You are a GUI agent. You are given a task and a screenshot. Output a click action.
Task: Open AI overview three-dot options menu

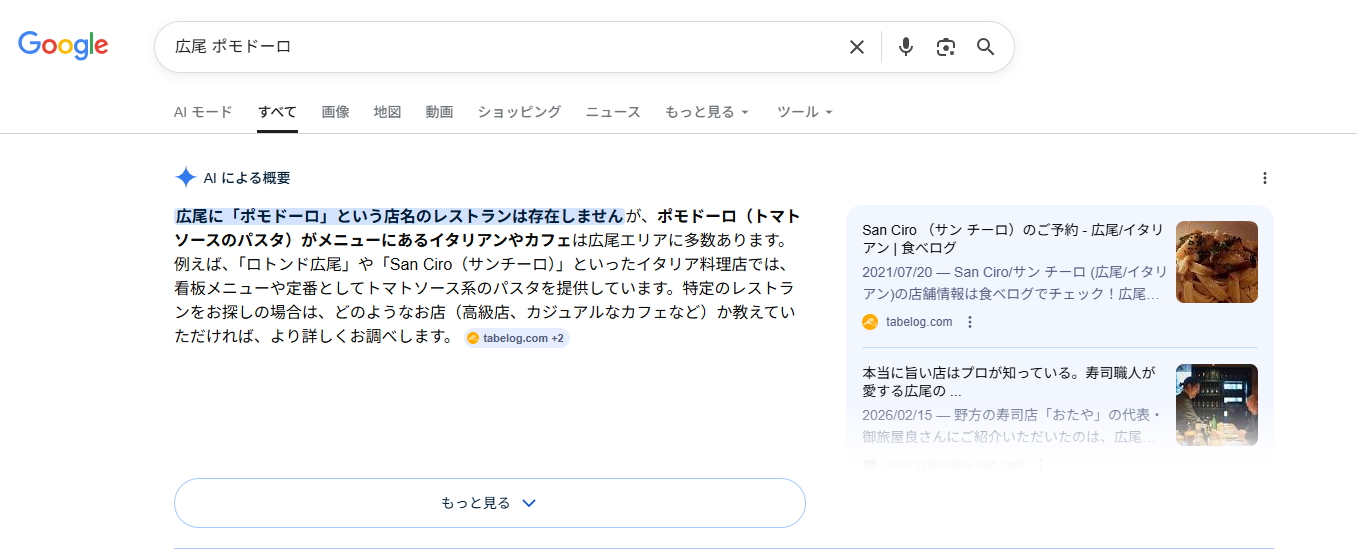[1264, 178]
